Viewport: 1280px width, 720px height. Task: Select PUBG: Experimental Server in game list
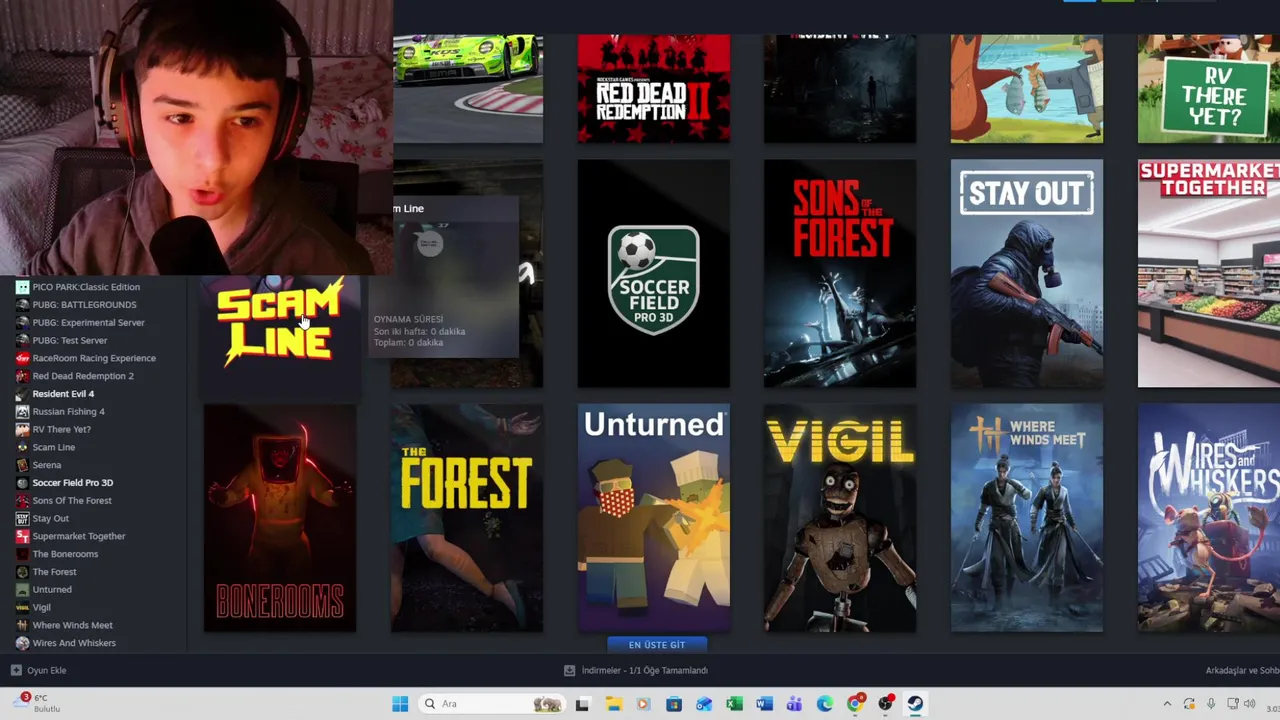click(x=88, y=323)
